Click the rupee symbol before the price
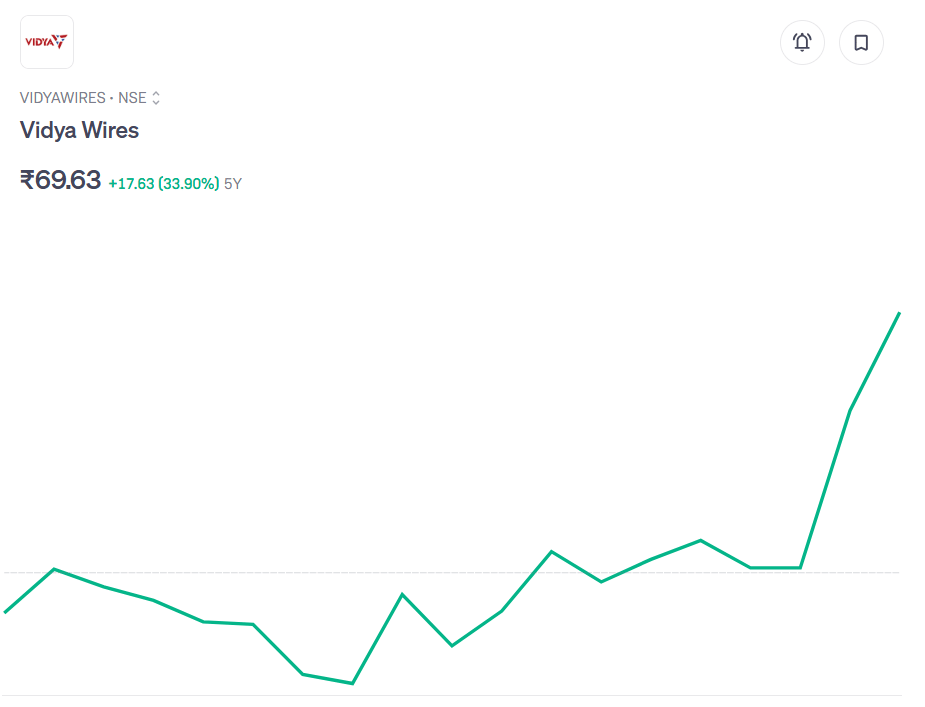 coord(27,180)
